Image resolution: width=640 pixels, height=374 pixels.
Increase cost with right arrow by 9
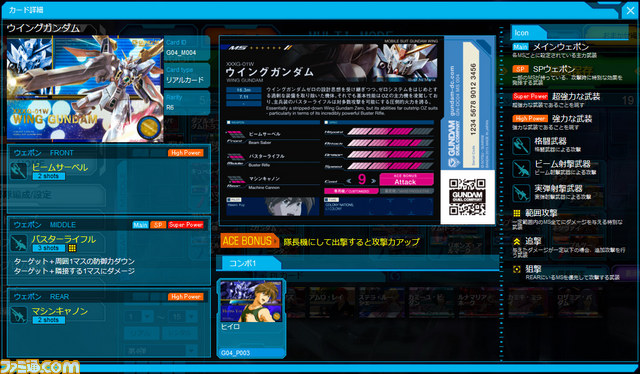click(x=373, y=180)
